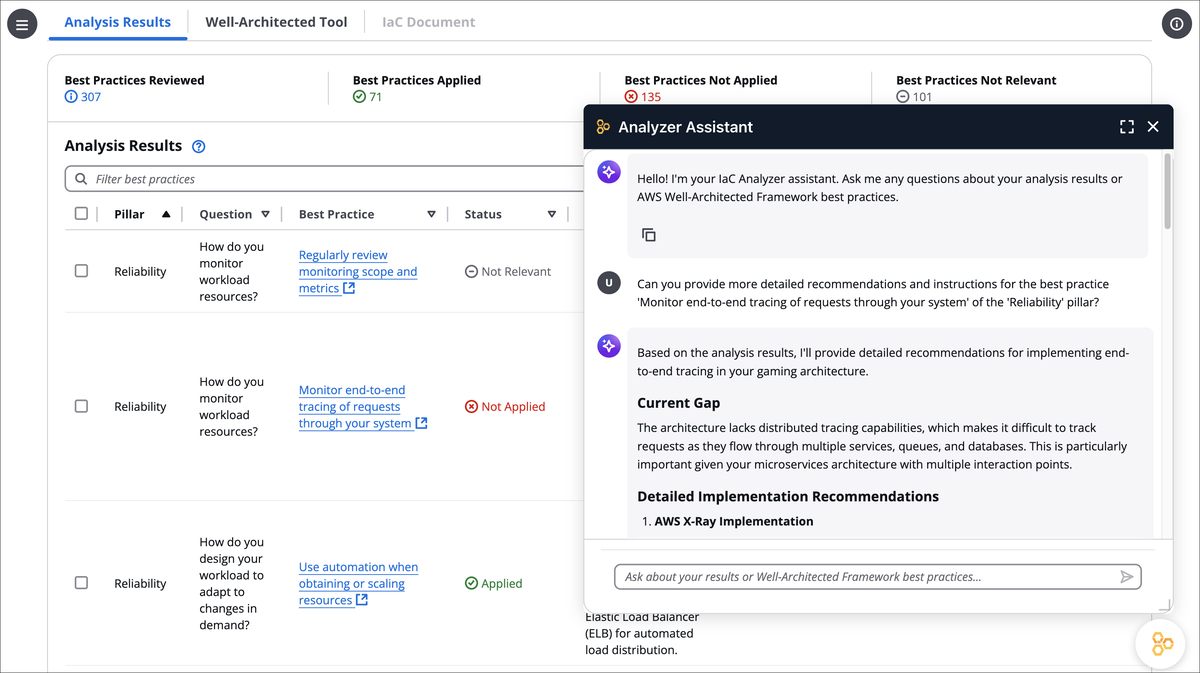
Task: Click the info icon at top right
Action: click(1176, 23)
